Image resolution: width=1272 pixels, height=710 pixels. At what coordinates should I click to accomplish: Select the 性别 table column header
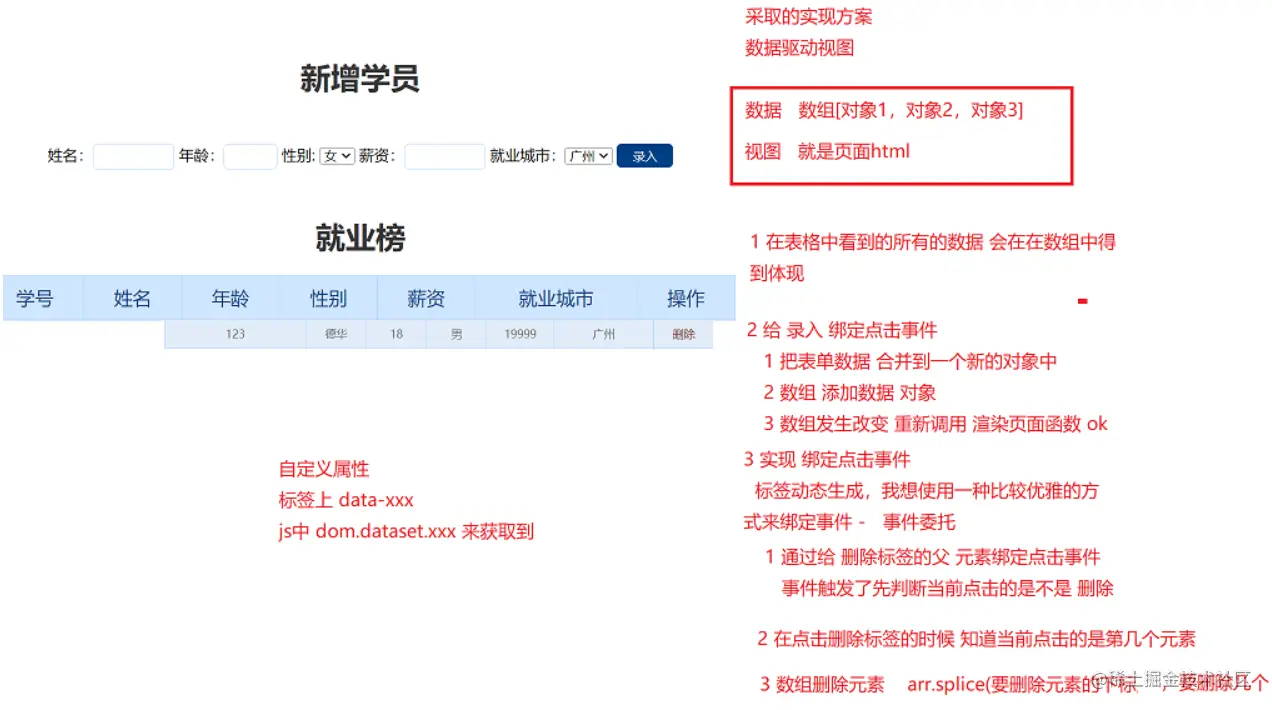(328, 298)
